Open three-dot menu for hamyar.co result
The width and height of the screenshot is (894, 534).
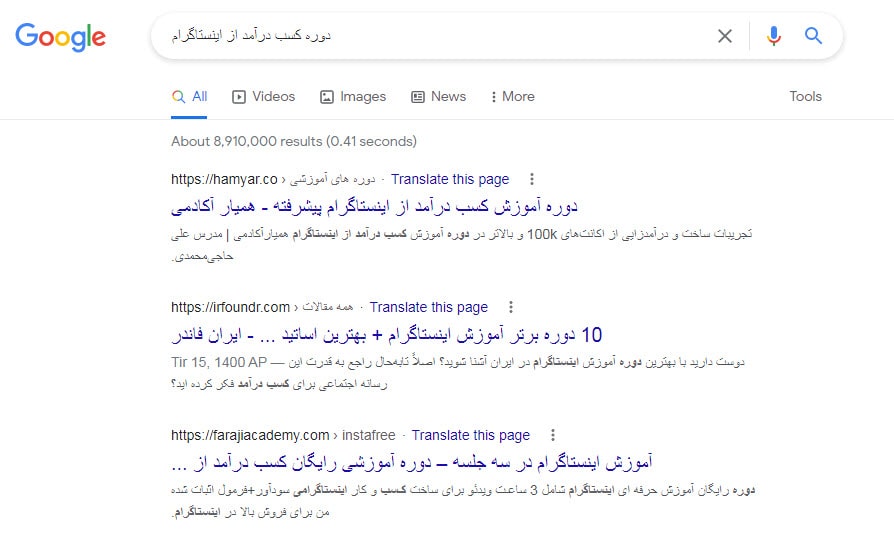[531, 179]
